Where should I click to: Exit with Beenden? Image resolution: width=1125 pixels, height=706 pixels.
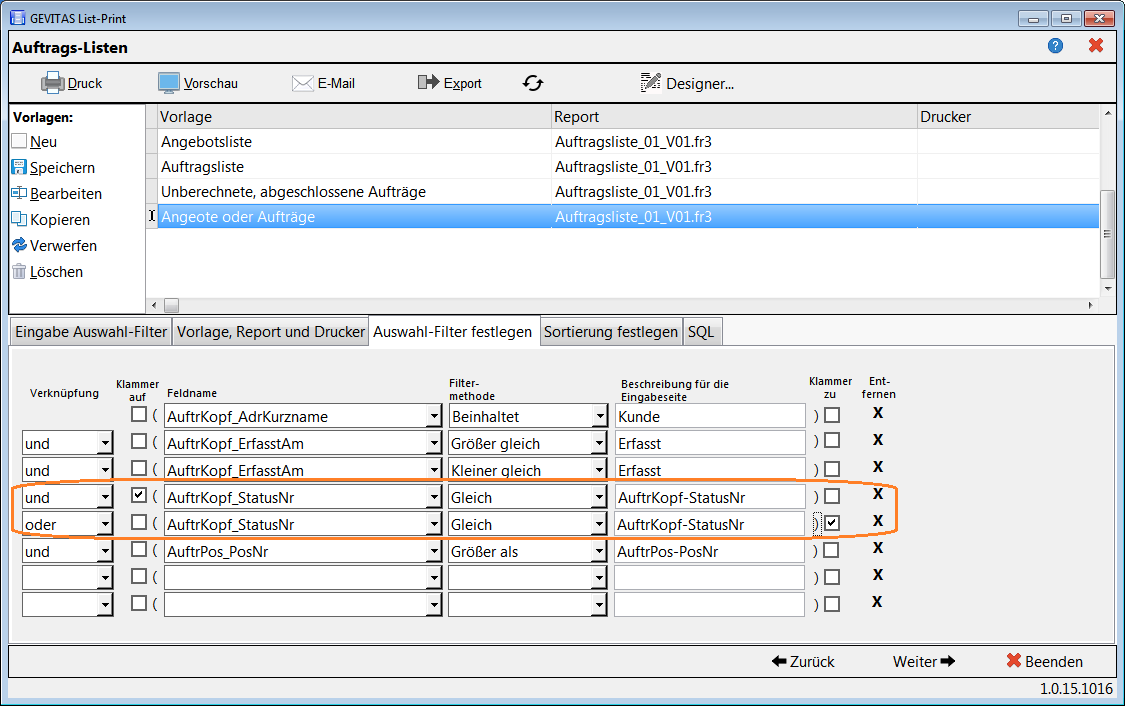tap(1045, 662)
